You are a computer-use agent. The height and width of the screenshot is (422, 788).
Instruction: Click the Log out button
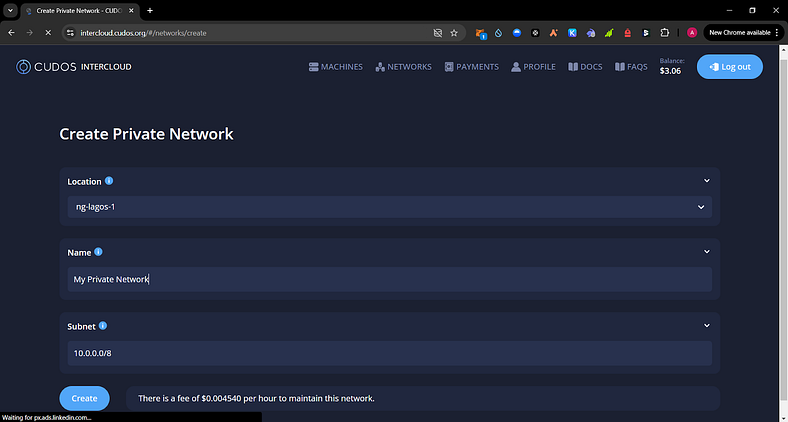point(730,67)
